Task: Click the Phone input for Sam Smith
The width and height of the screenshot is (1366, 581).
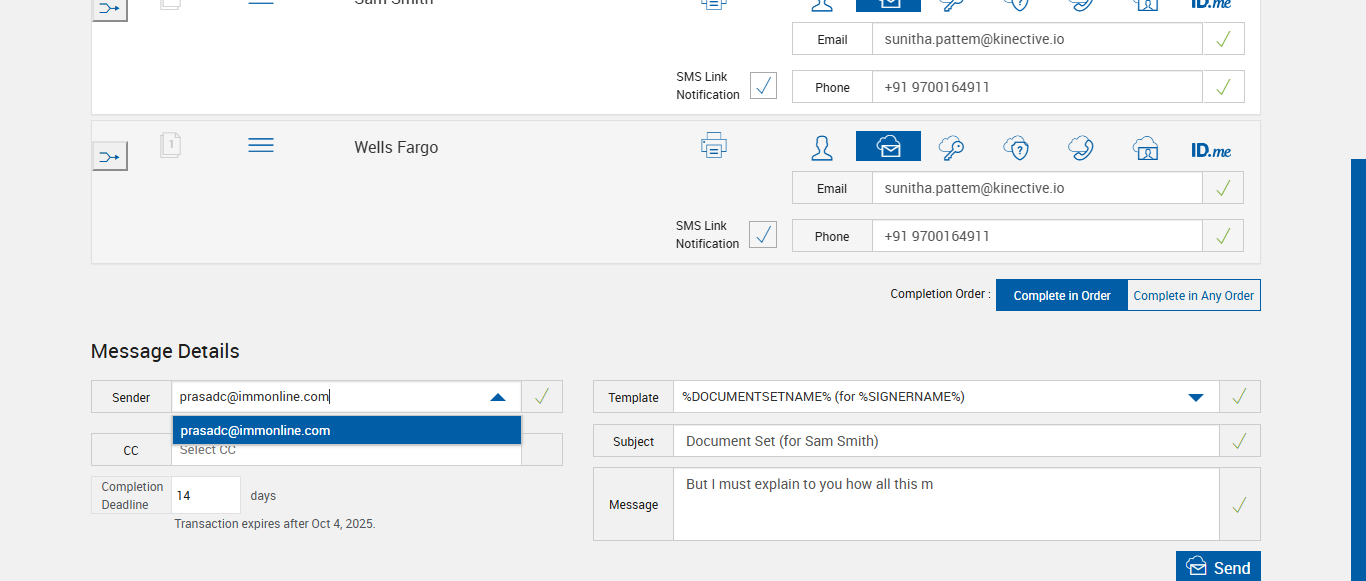Action: 1037,87
